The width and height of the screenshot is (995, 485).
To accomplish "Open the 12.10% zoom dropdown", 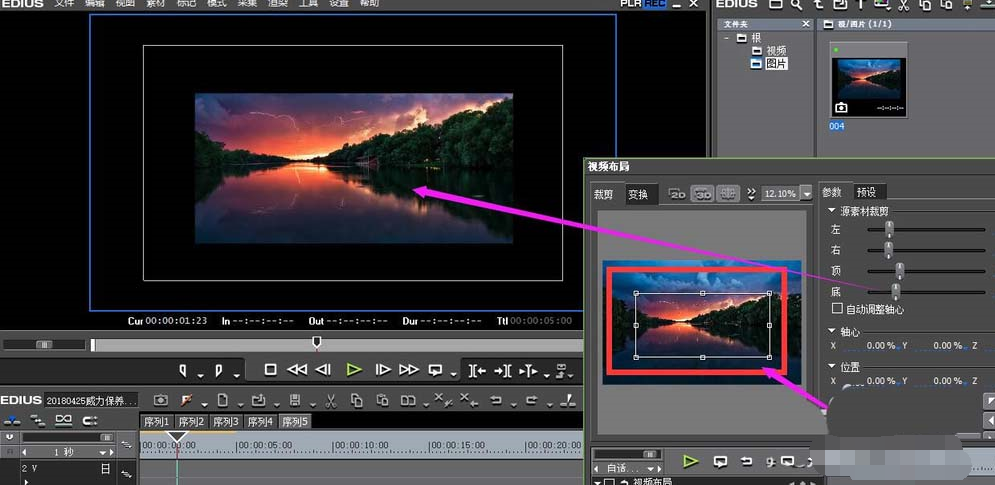I will click(x=806, y=194).
